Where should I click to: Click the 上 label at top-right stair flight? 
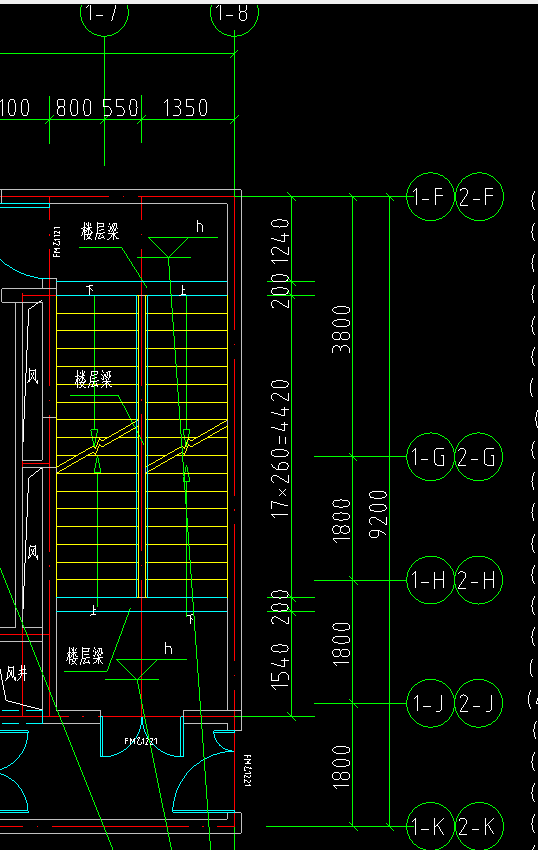(183, 291)
